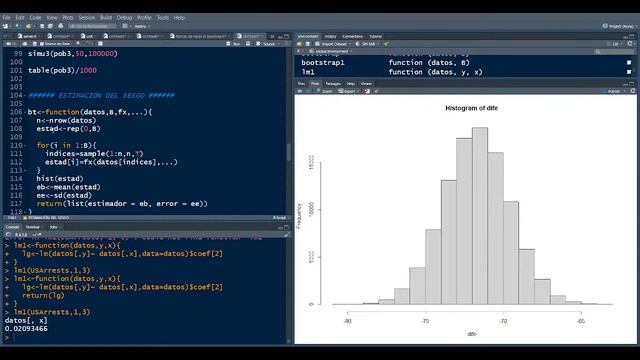The image size is (640, 360).
Task: Click the Source button in editor
Action: pyautogui.click(x=266, y=44)
